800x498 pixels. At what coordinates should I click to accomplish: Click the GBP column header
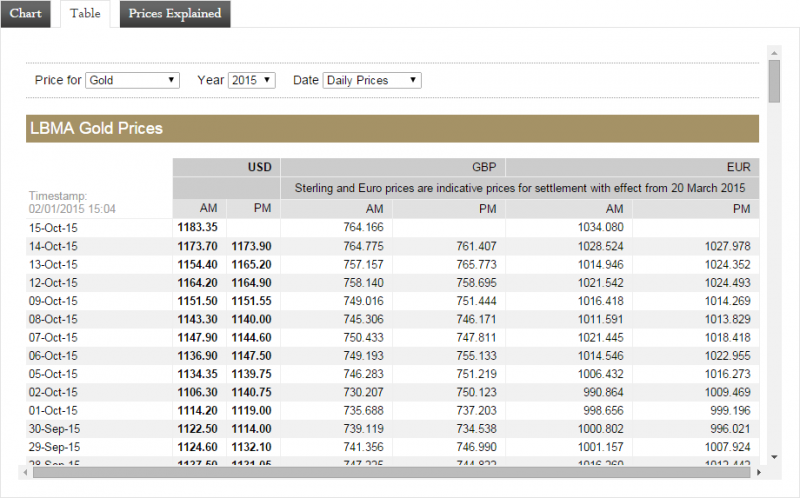(x=393, y=167)
